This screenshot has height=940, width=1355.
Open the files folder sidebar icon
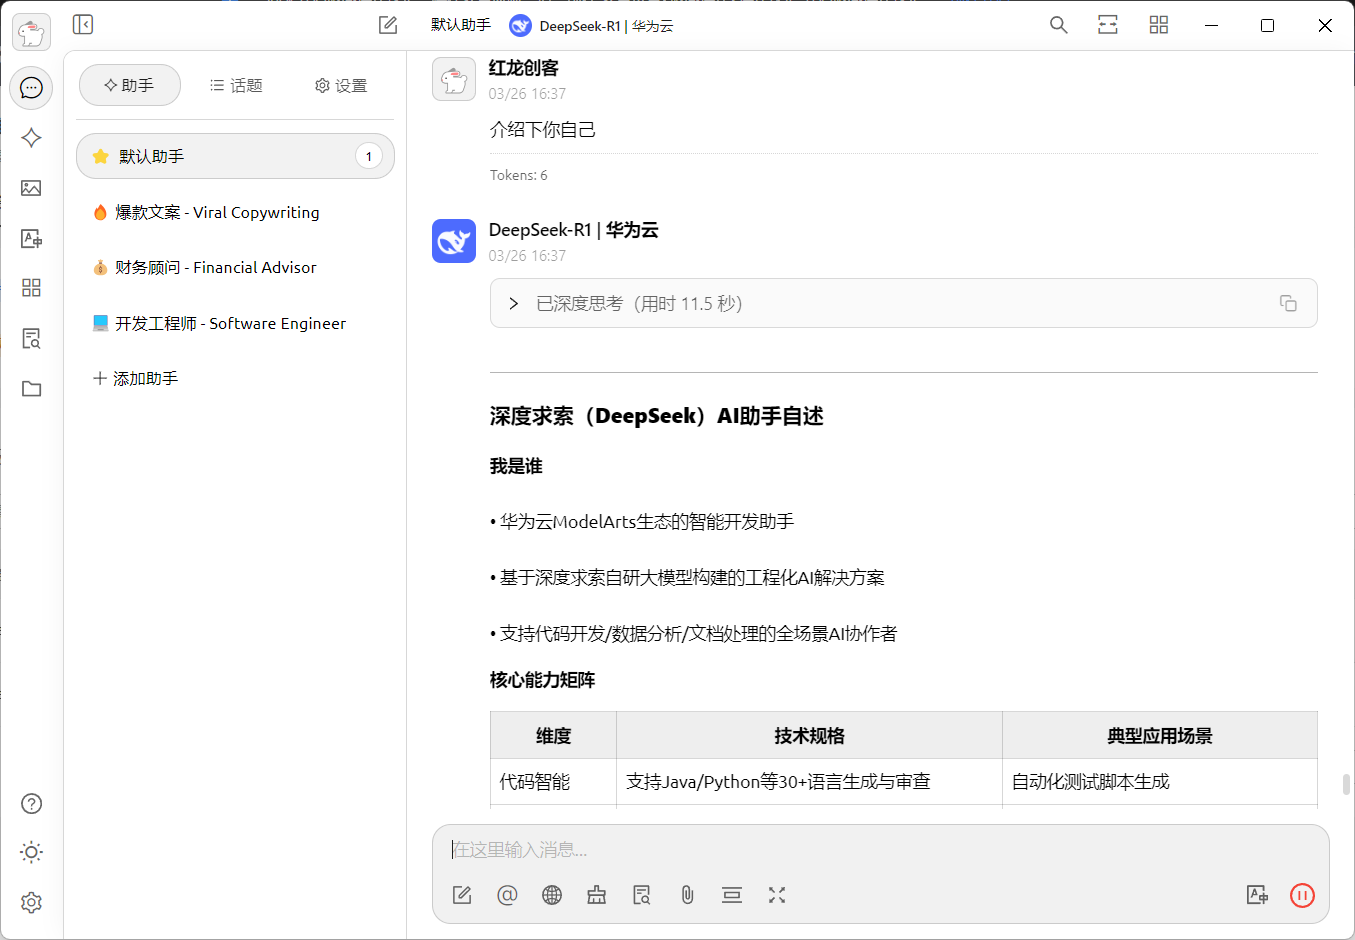point(31,388)
